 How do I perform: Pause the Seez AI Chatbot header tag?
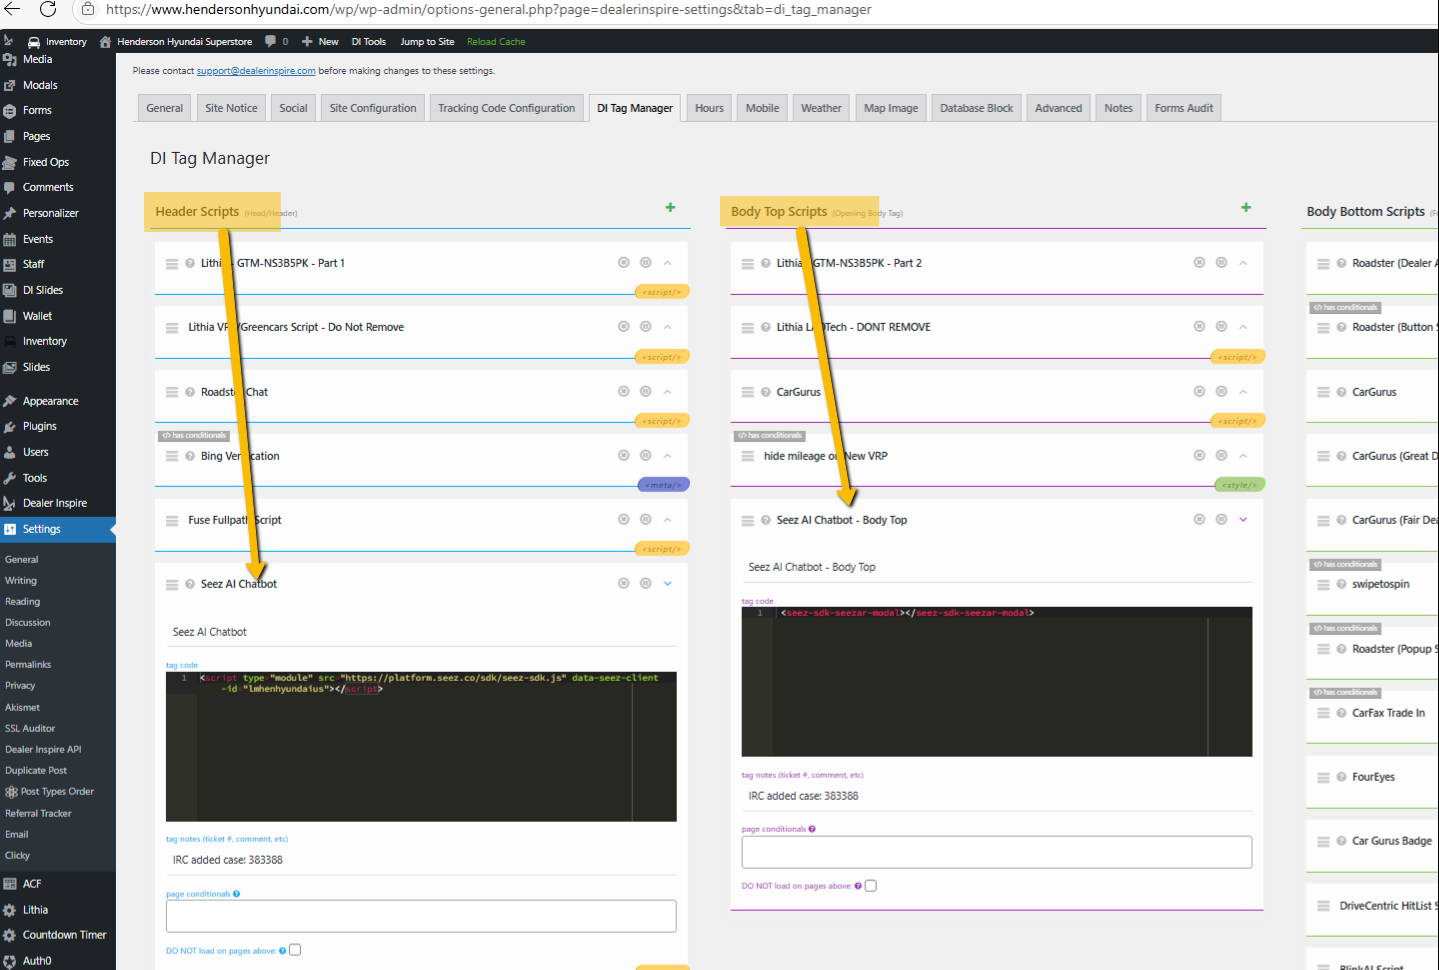tap(646, 584)
